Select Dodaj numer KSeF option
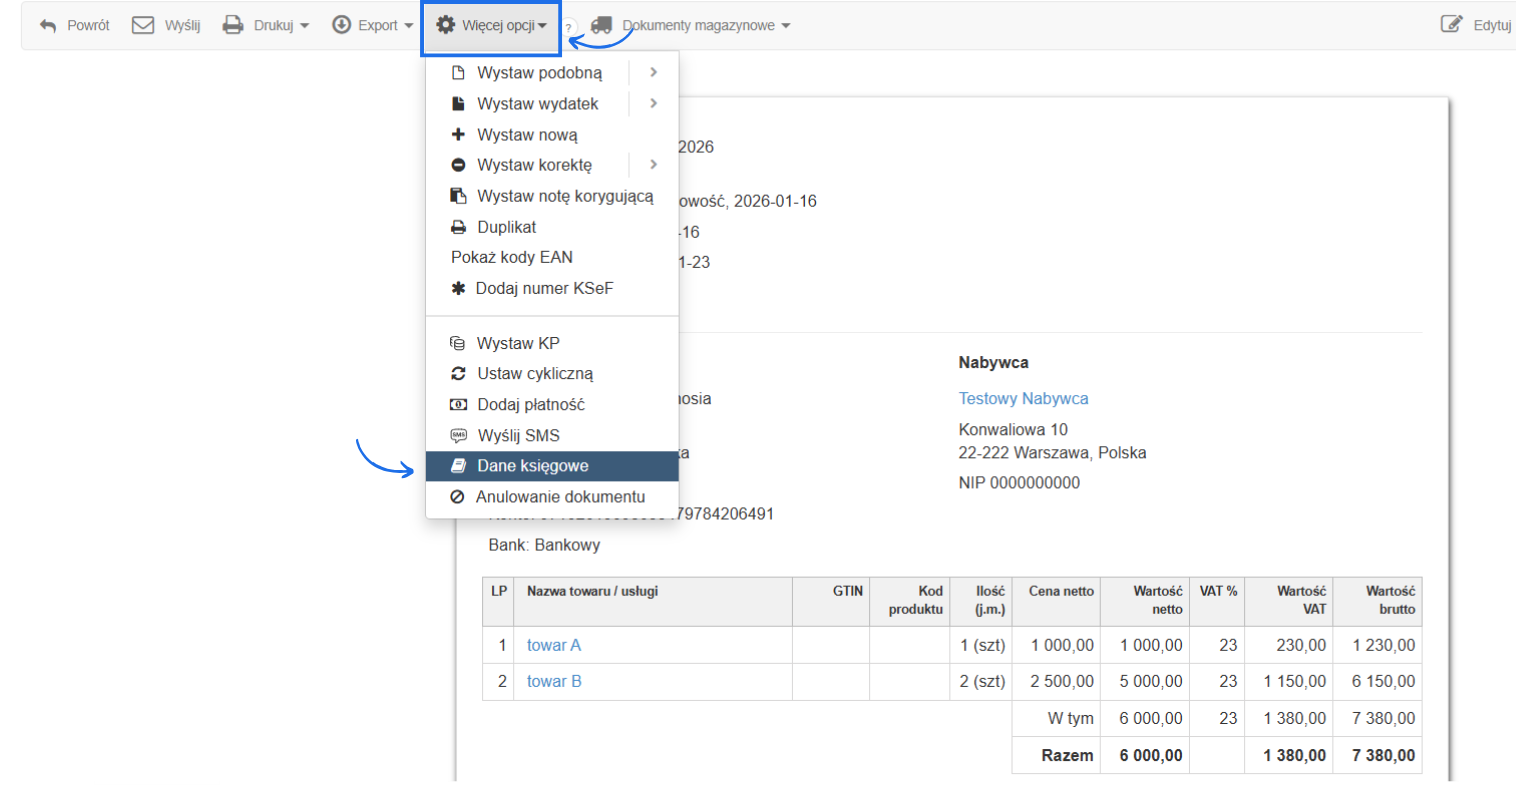Image resolution: width=1516 pixels, height=785 pixels. click(544, 288)
